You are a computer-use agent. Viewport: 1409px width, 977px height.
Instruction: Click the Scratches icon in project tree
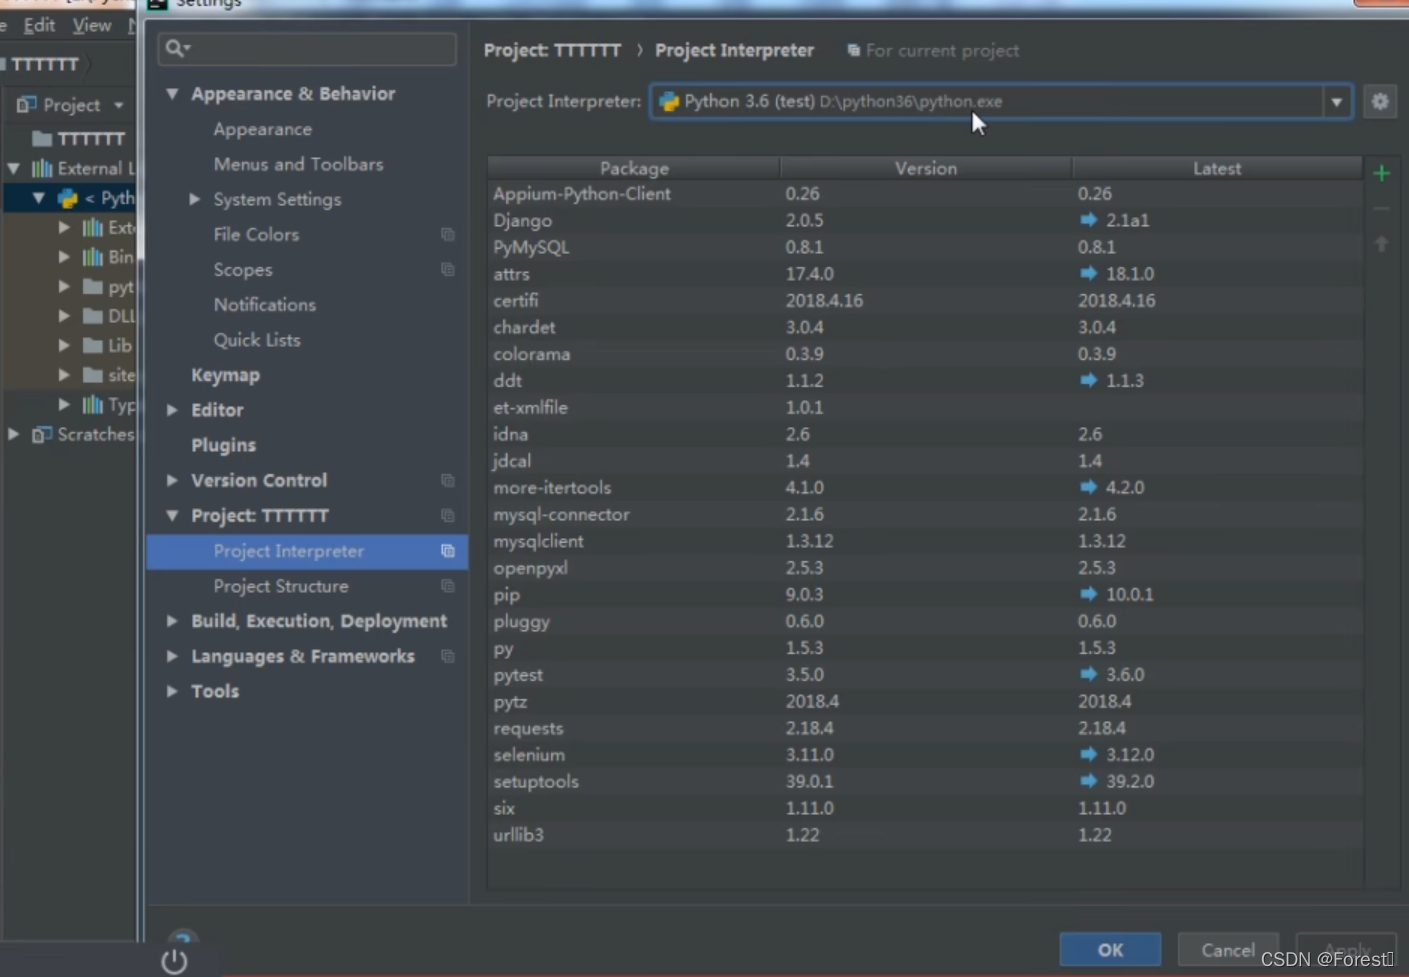[41, 434]
